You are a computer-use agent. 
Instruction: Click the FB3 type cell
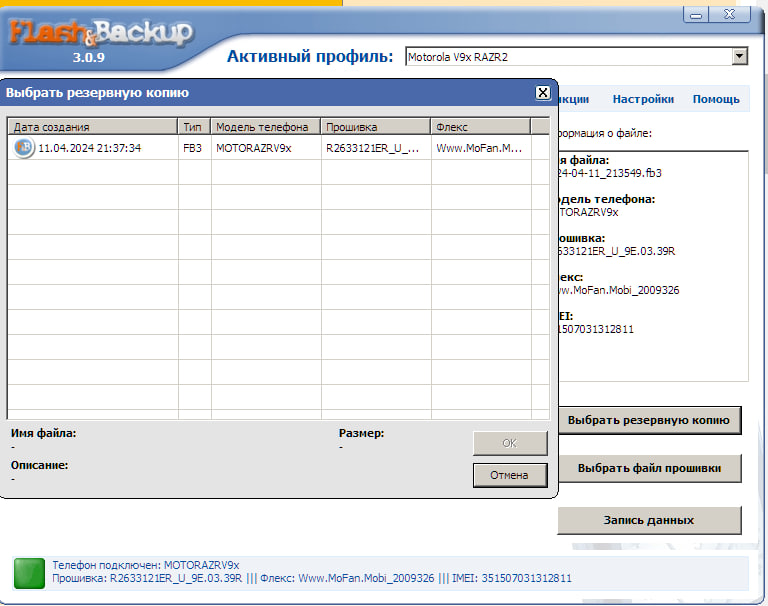[x=192, y=148]
